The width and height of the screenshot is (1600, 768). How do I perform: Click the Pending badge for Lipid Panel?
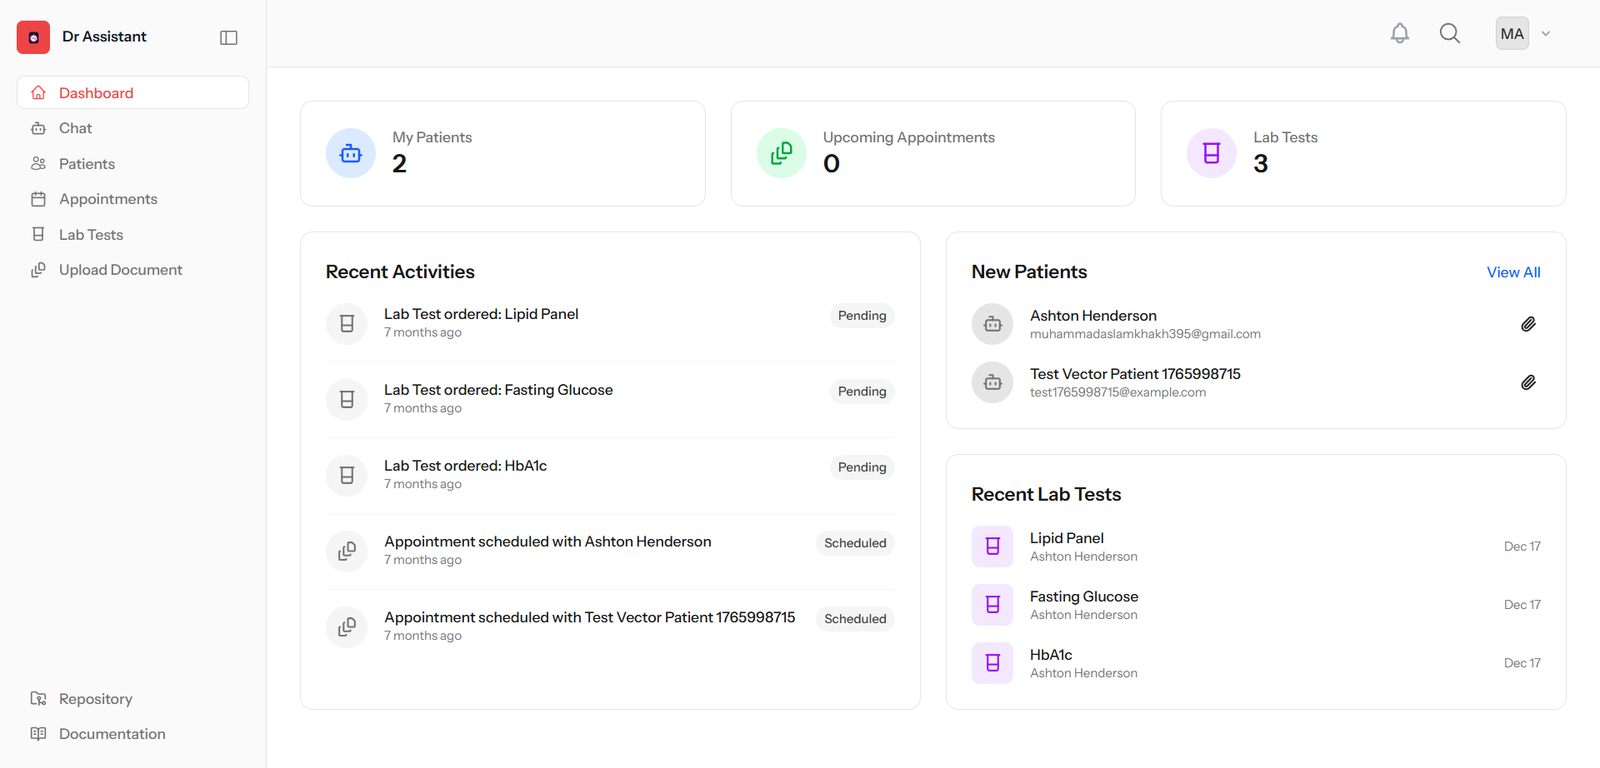pyautogui.click(x=862, y=315)
